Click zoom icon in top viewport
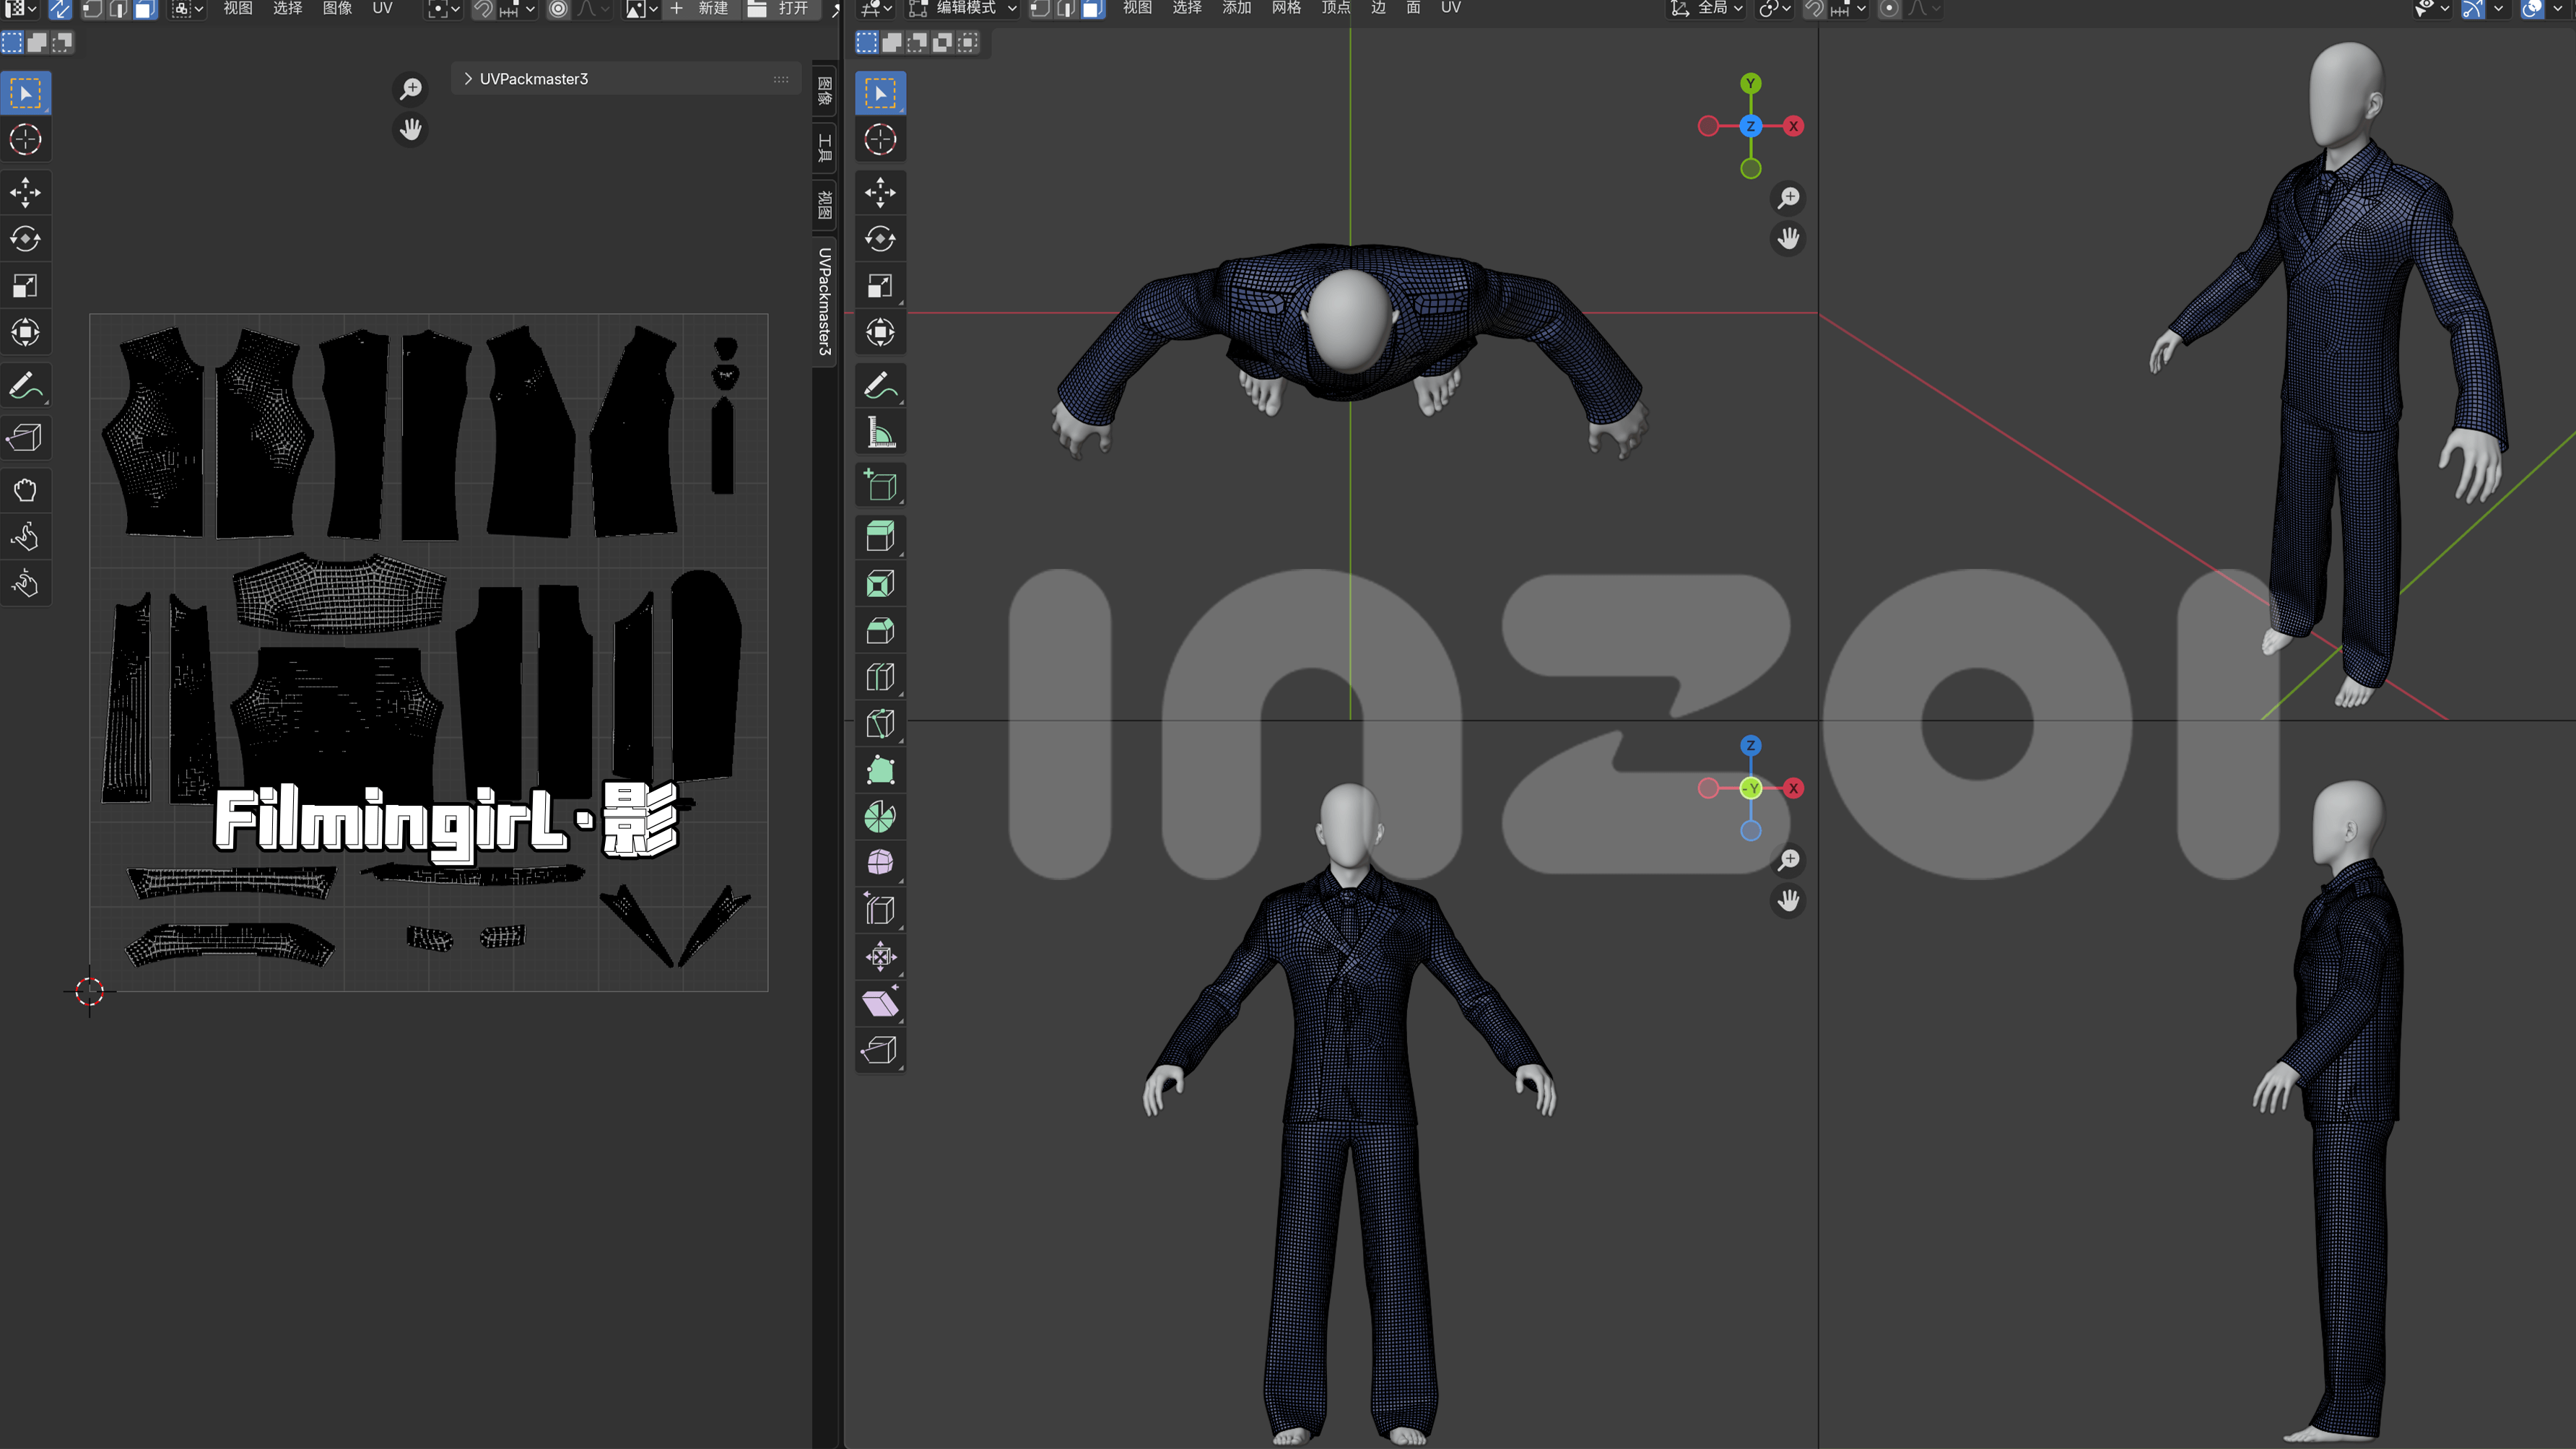The width and height of the screenshot is (2576, 1449). click(x=1788, y=198)
